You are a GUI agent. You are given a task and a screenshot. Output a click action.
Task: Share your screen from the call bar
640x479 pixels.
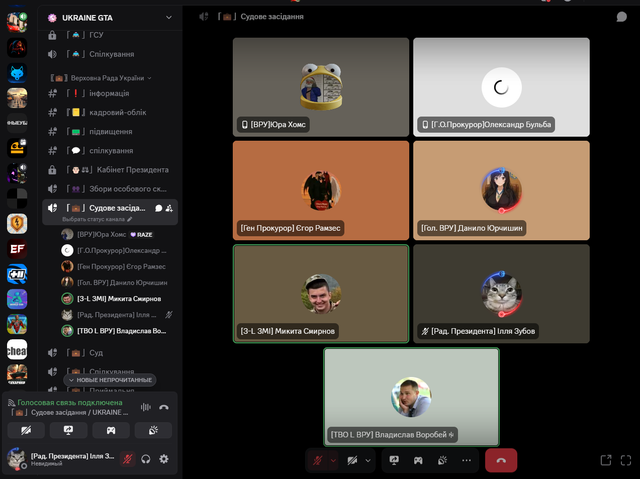point(394,460)
